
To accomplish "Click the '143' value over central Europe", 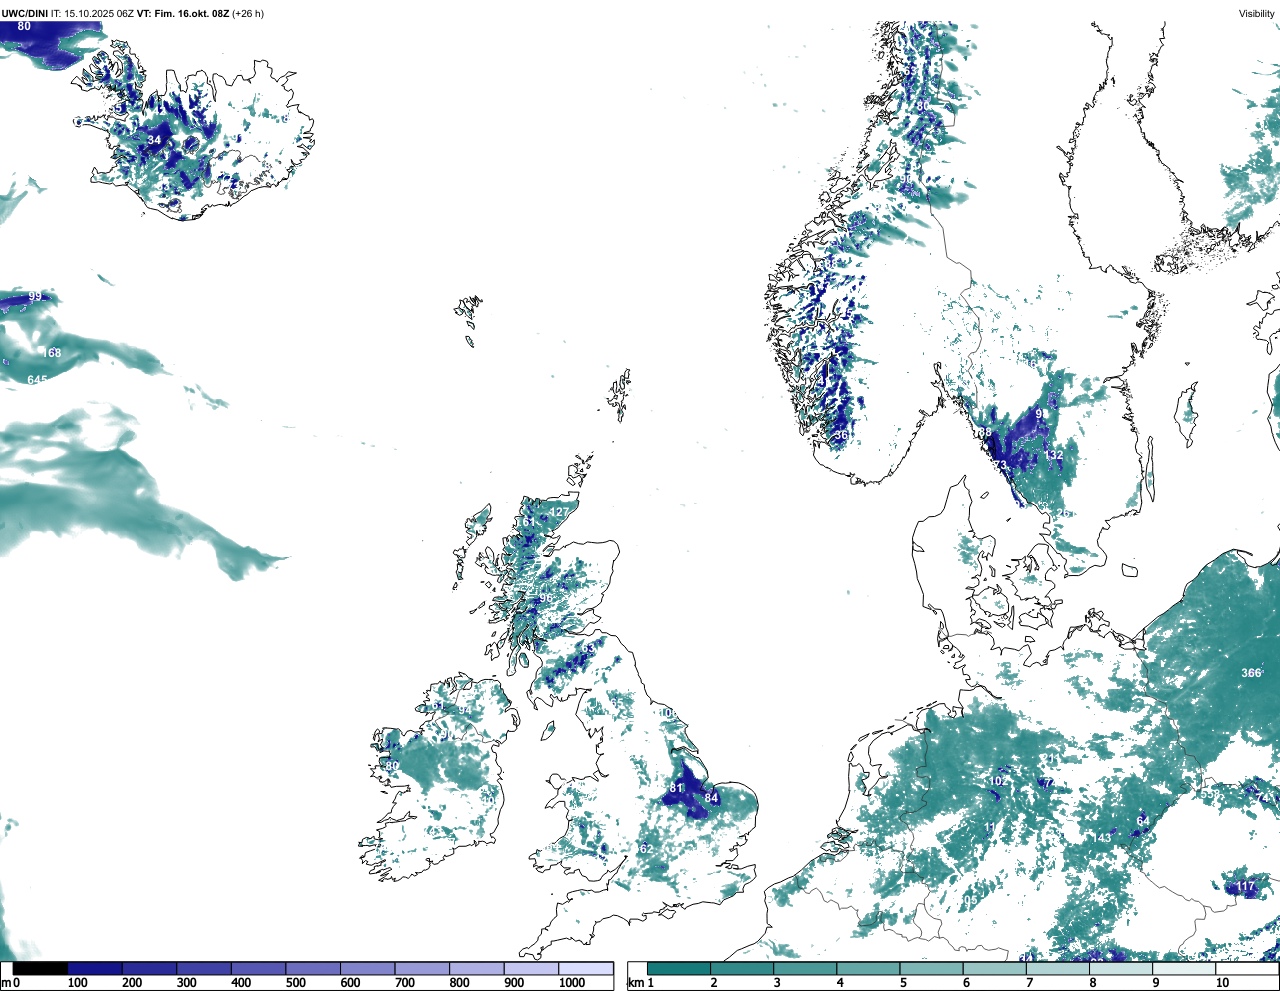I will click(1101, 838).
